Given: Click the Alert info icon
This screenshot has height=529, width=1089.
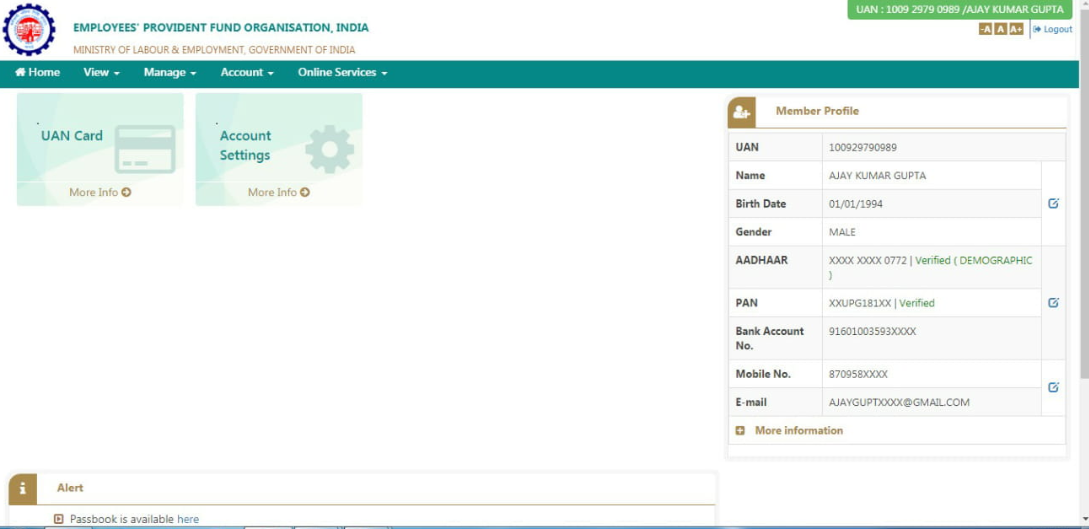Looking at the screenshot, I should coord(23,488).
